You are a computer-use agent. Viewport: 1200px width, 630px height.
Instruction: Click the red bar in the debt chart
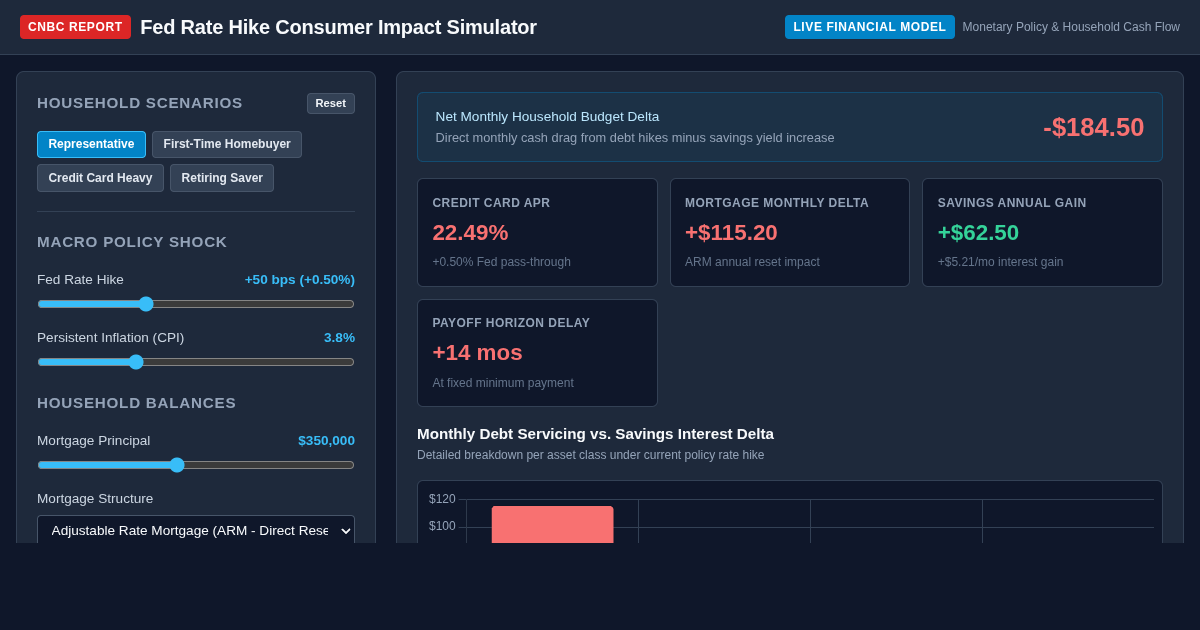click(552, 524)
